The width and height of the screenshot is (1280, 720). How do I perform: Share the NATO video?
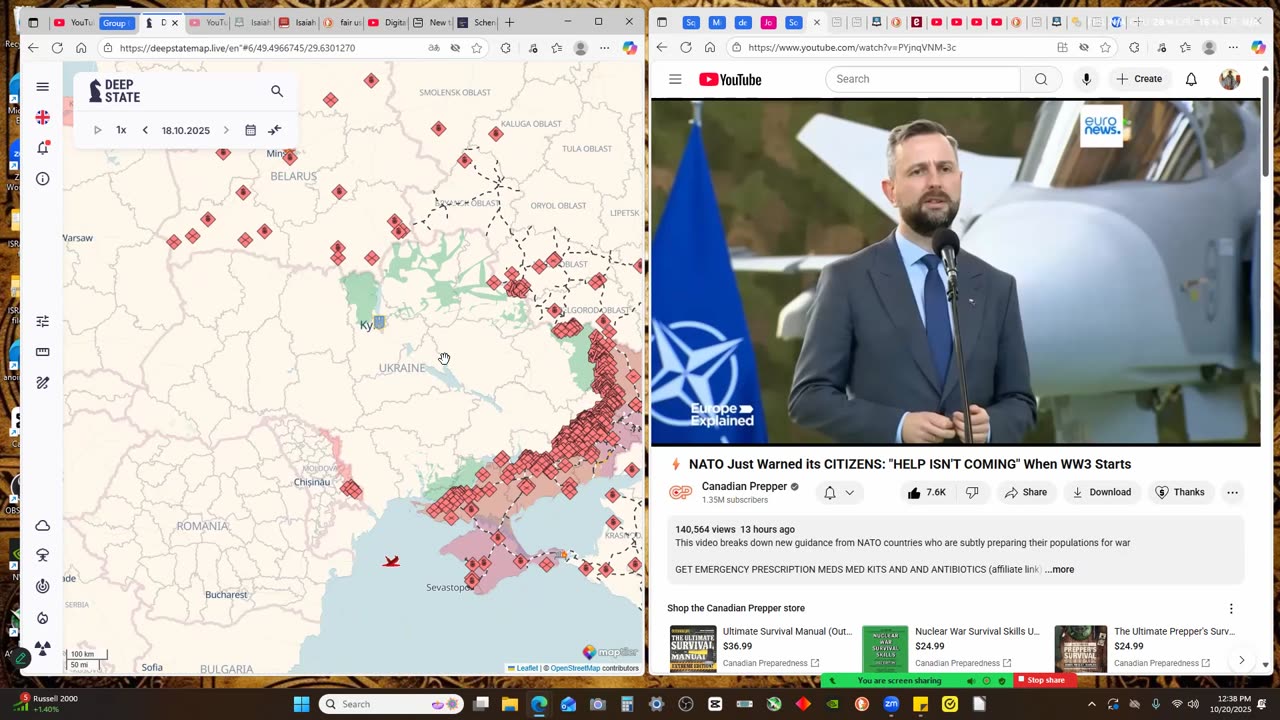(1026, 492)
